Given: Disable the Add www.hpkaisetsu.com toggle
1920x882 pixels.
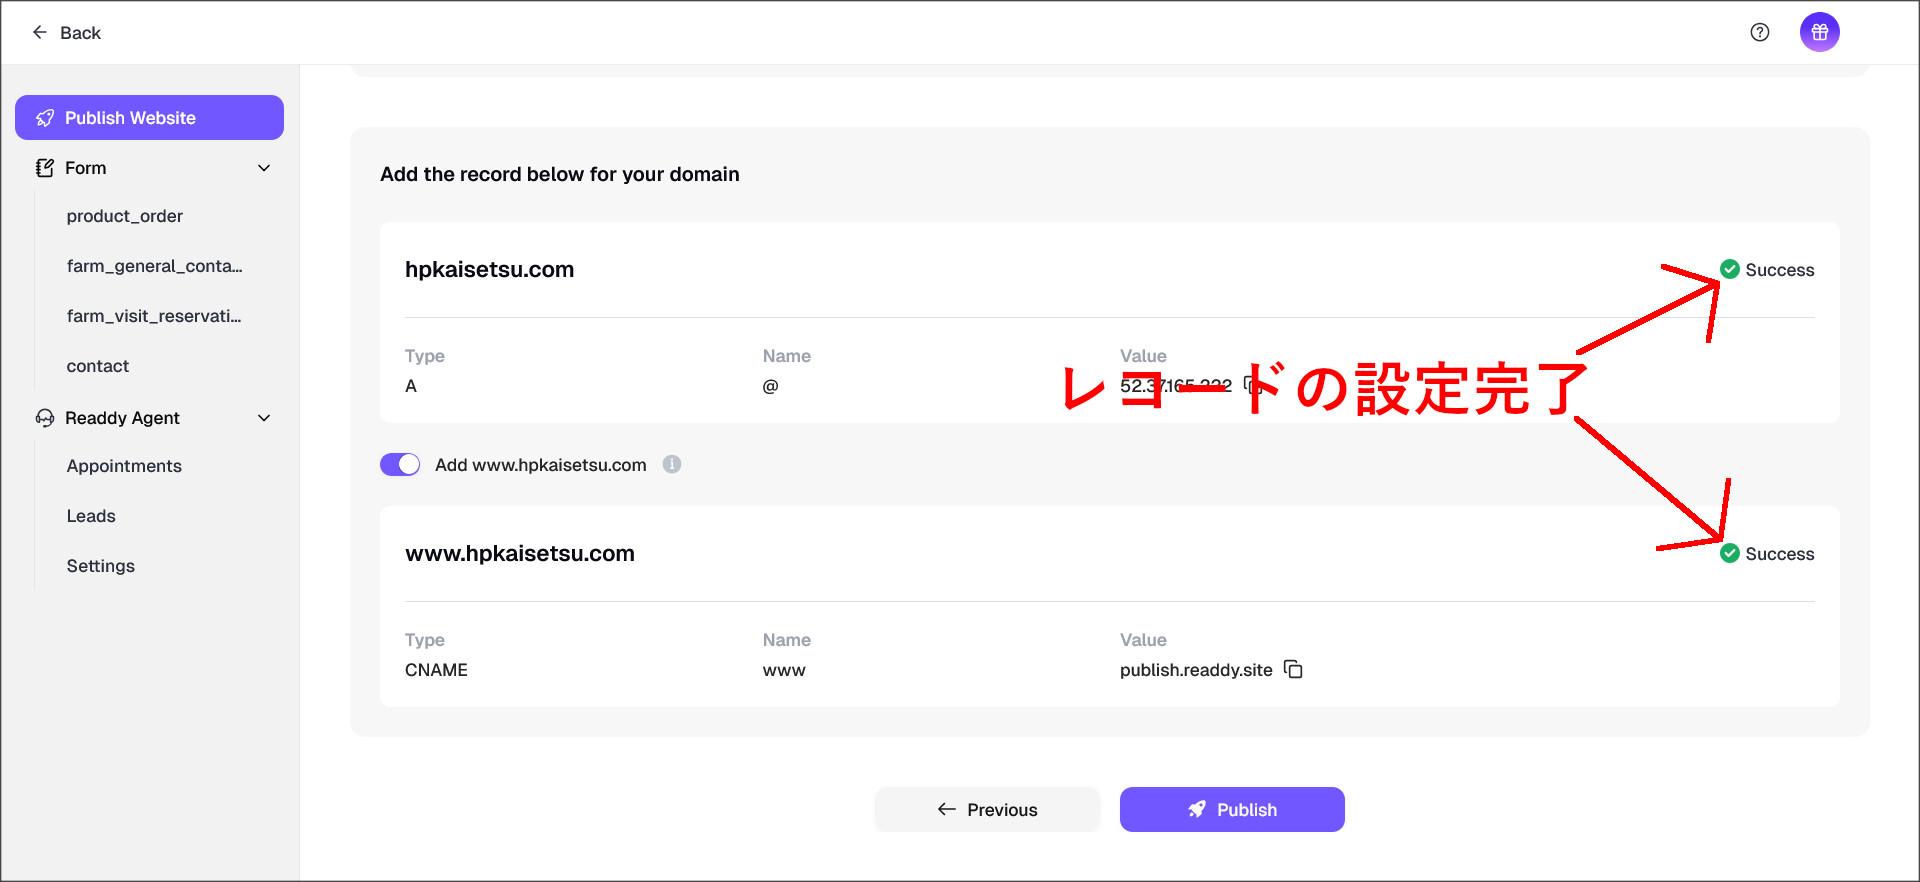Looking at the screenshot, I should coord(400,464).
